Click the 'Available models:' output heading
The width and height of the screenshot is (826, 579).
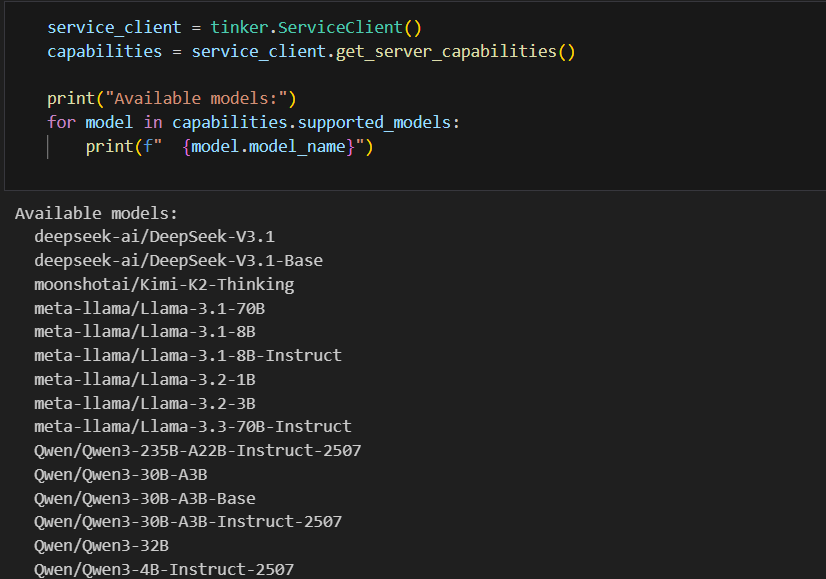pos(96,213)
